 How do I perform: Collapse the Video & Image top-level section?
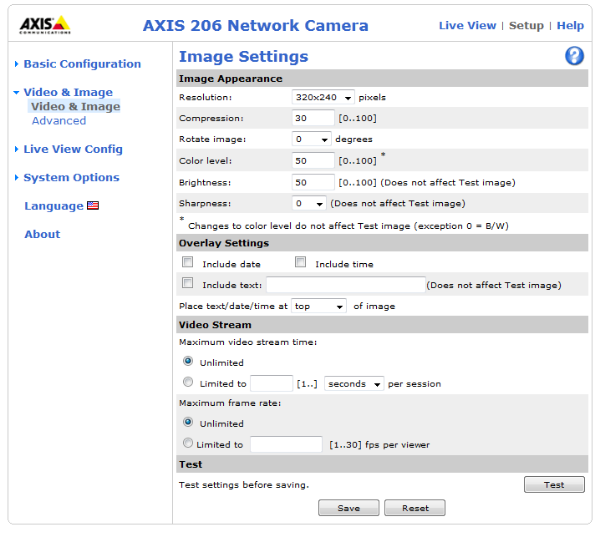point(68,92)
